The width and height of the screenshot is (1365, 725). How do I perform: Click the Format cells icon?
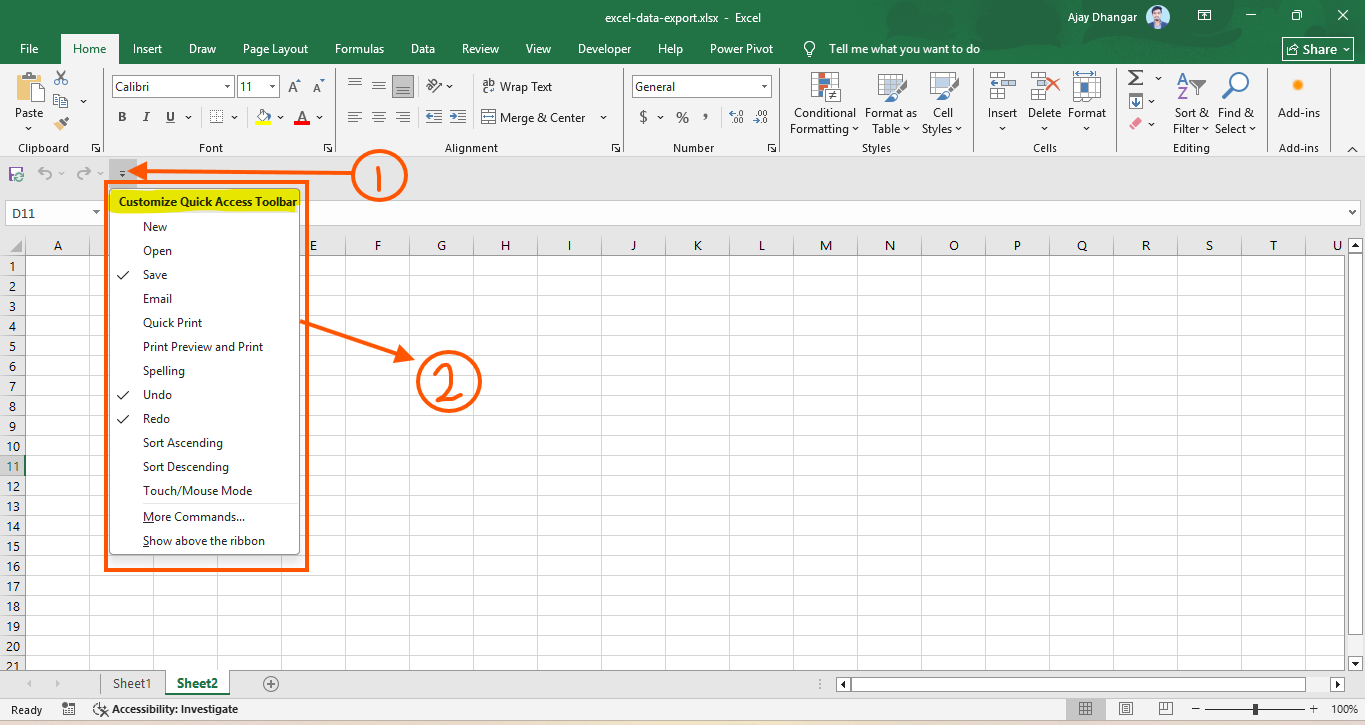(x=1087, y=87)
